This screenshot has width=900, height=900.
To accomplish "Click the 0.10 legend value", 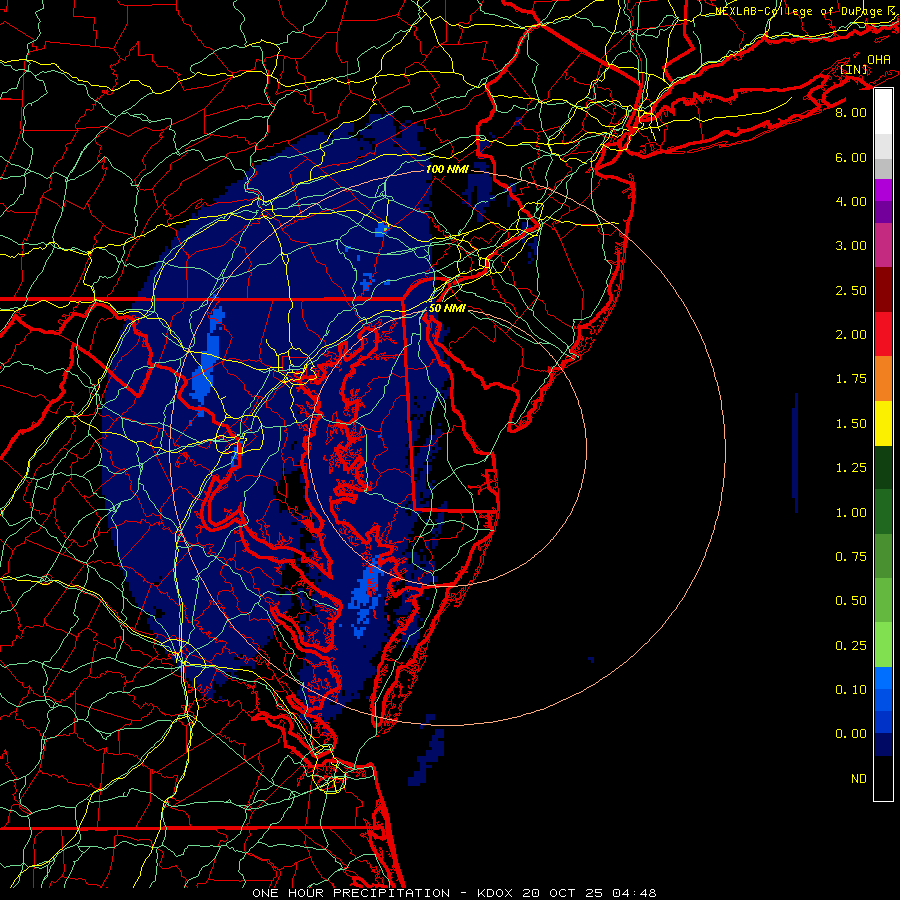I will pyautogui.click(x=851, y=690).
